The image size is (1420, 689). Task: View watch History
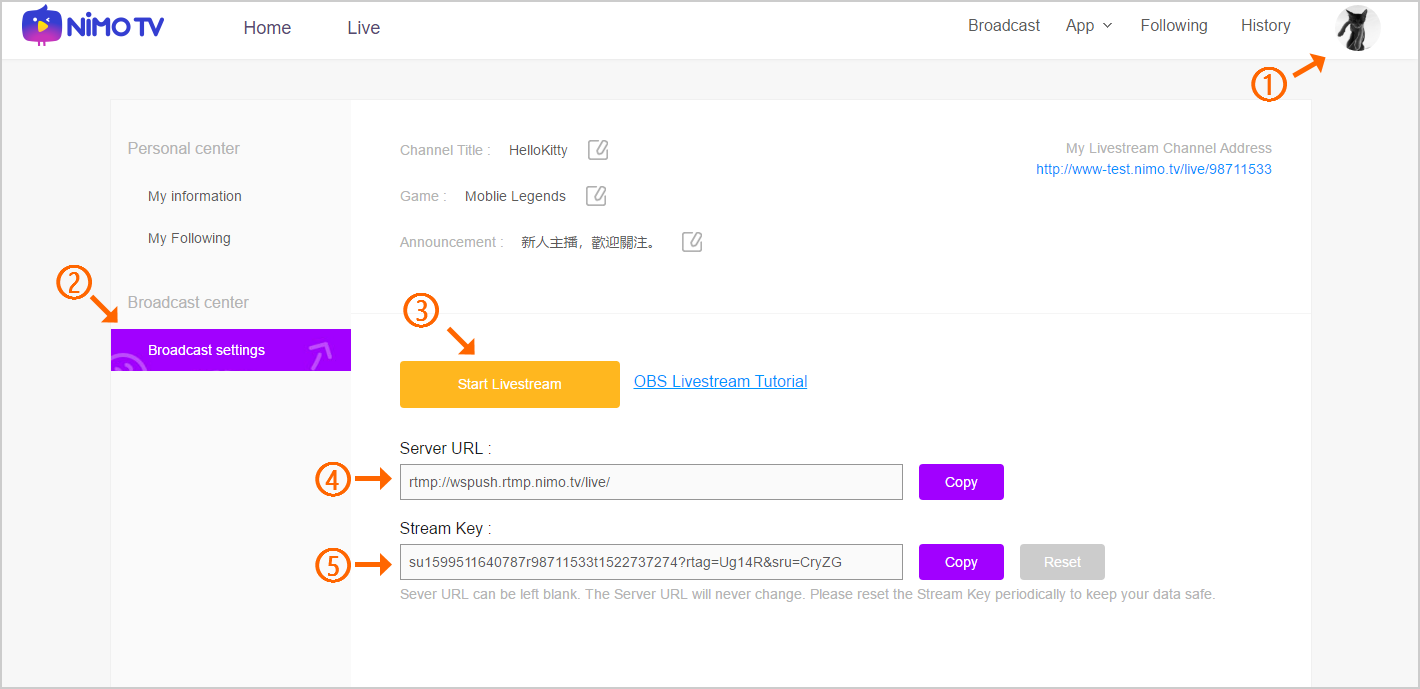(1265, 26)
